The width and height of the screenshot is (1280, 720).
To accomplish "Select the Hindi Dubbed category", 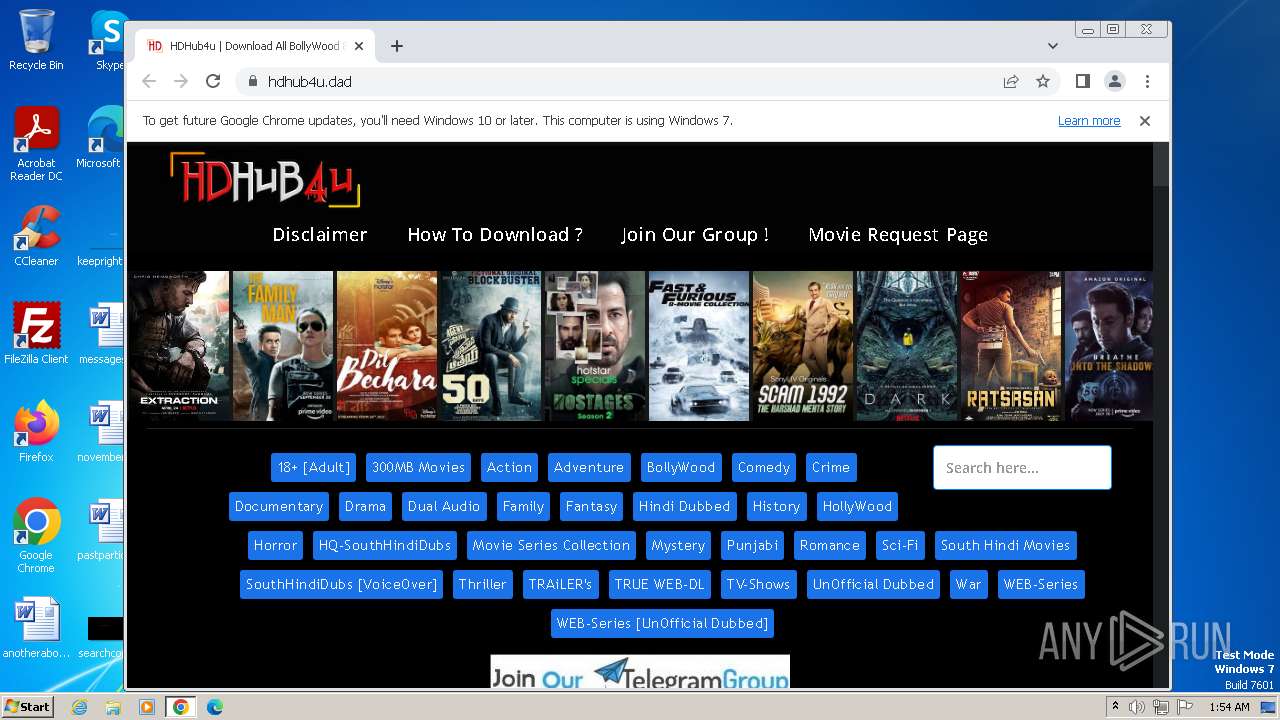I will (x=685, y=506).
